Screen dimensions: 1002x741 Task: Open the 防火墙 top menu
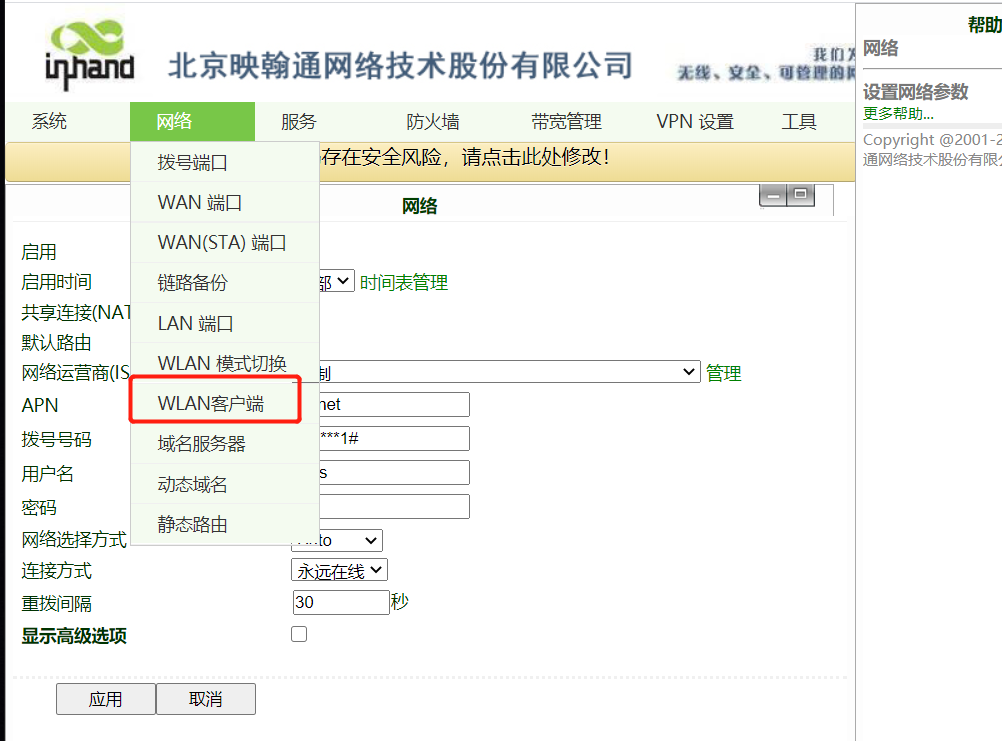433,122
